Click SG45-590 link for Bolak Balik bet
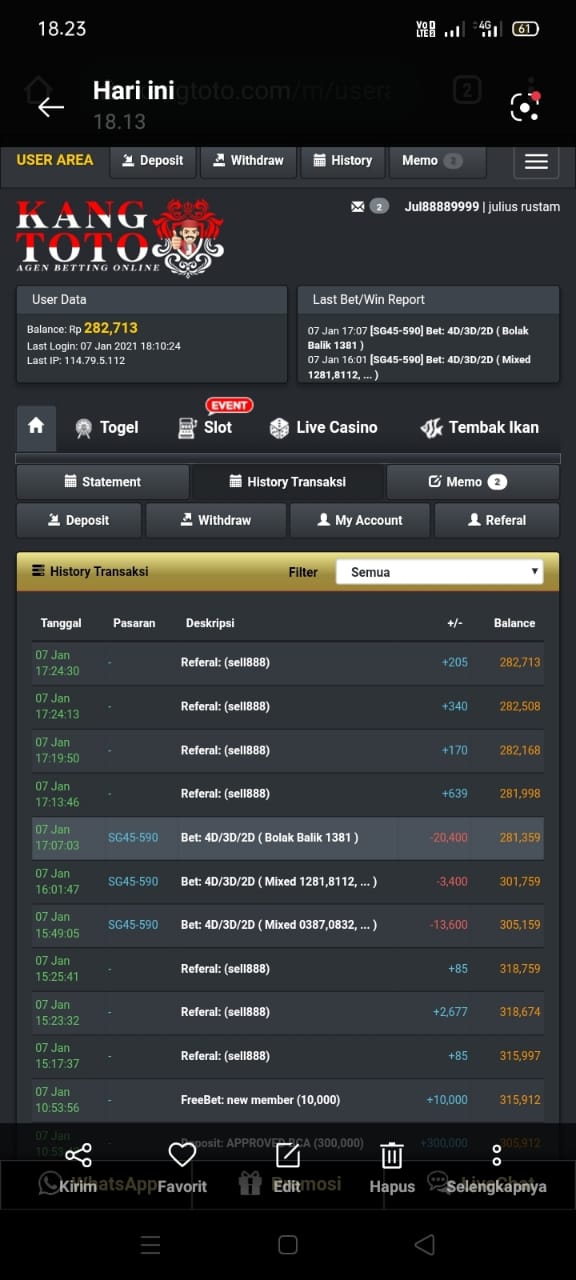 pyautogui.click(x=133, y=838)
